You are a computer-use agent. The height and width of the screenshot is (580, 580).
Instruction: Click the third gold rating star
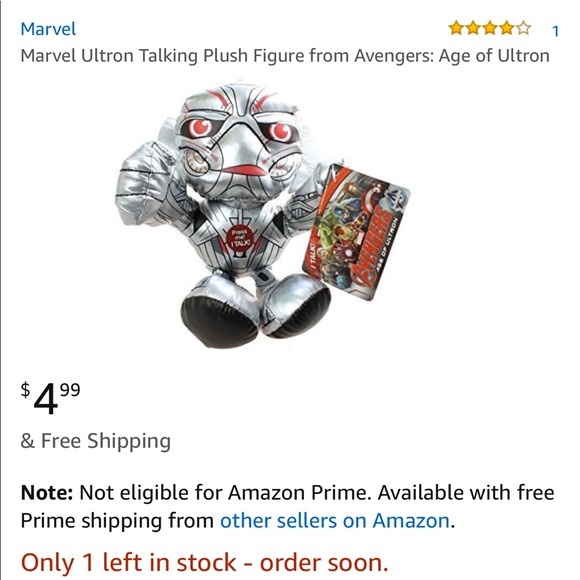(490, 28)
